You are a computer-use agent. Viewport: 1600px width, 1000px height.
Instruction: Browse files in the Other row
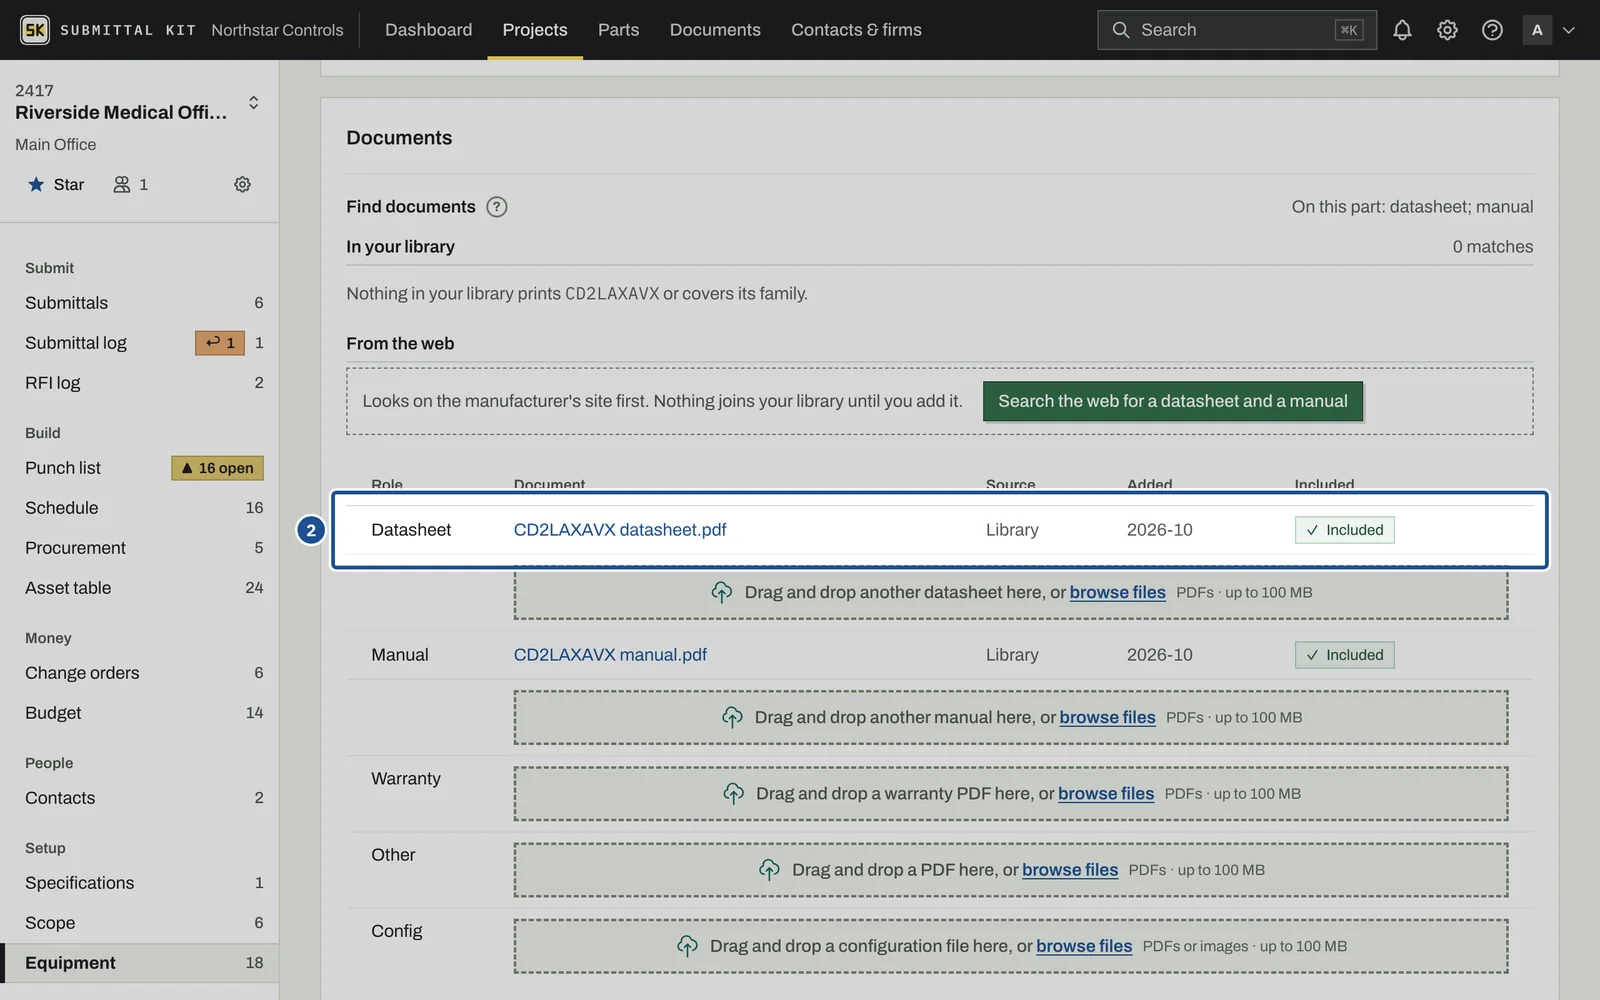pyautogui.click(x=1070, y=870)
